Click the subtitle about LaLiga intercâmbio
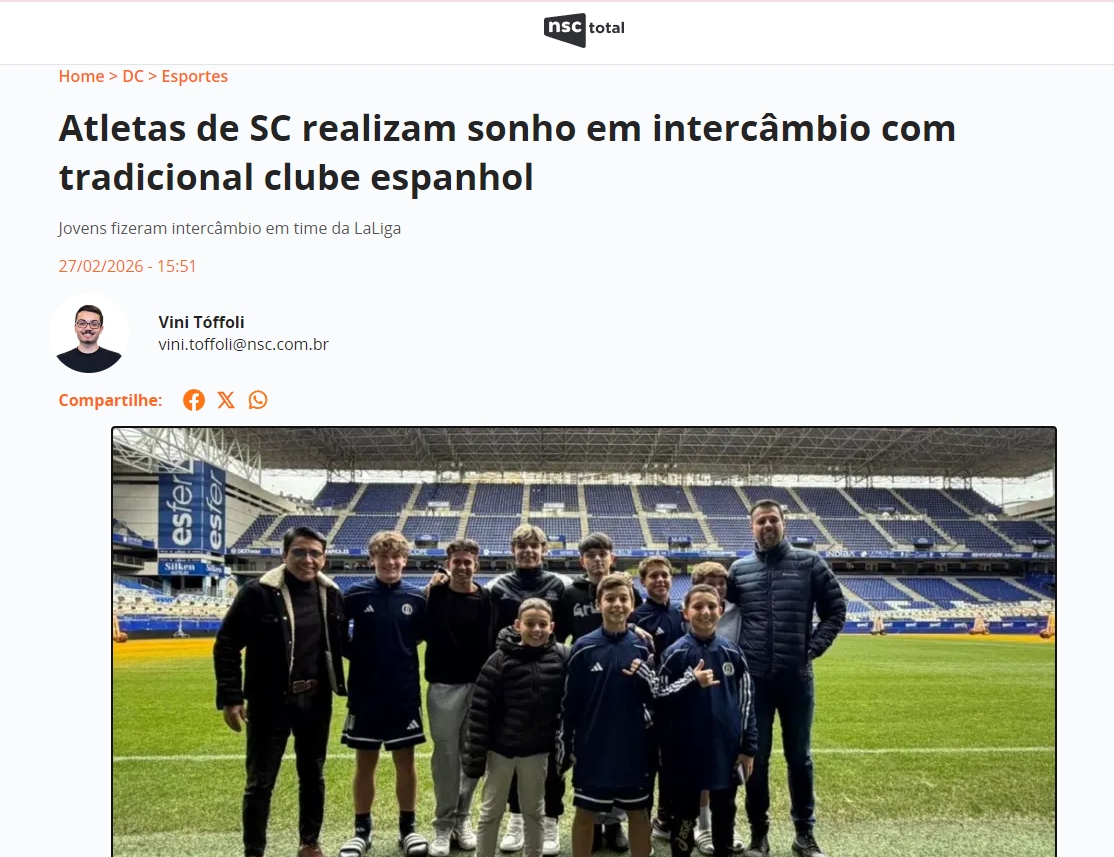 point(229,228)
